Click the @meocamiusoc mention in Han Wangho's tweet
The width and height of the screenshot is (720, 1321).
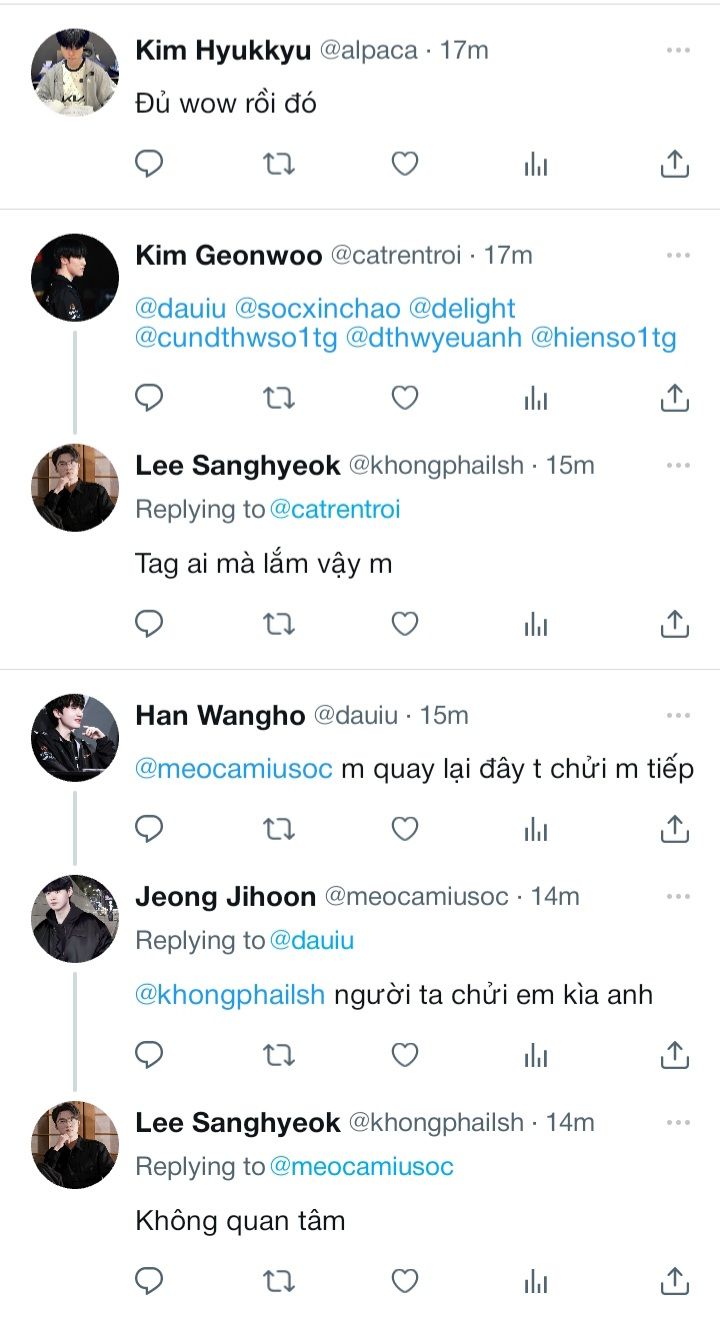click(234, 770)
